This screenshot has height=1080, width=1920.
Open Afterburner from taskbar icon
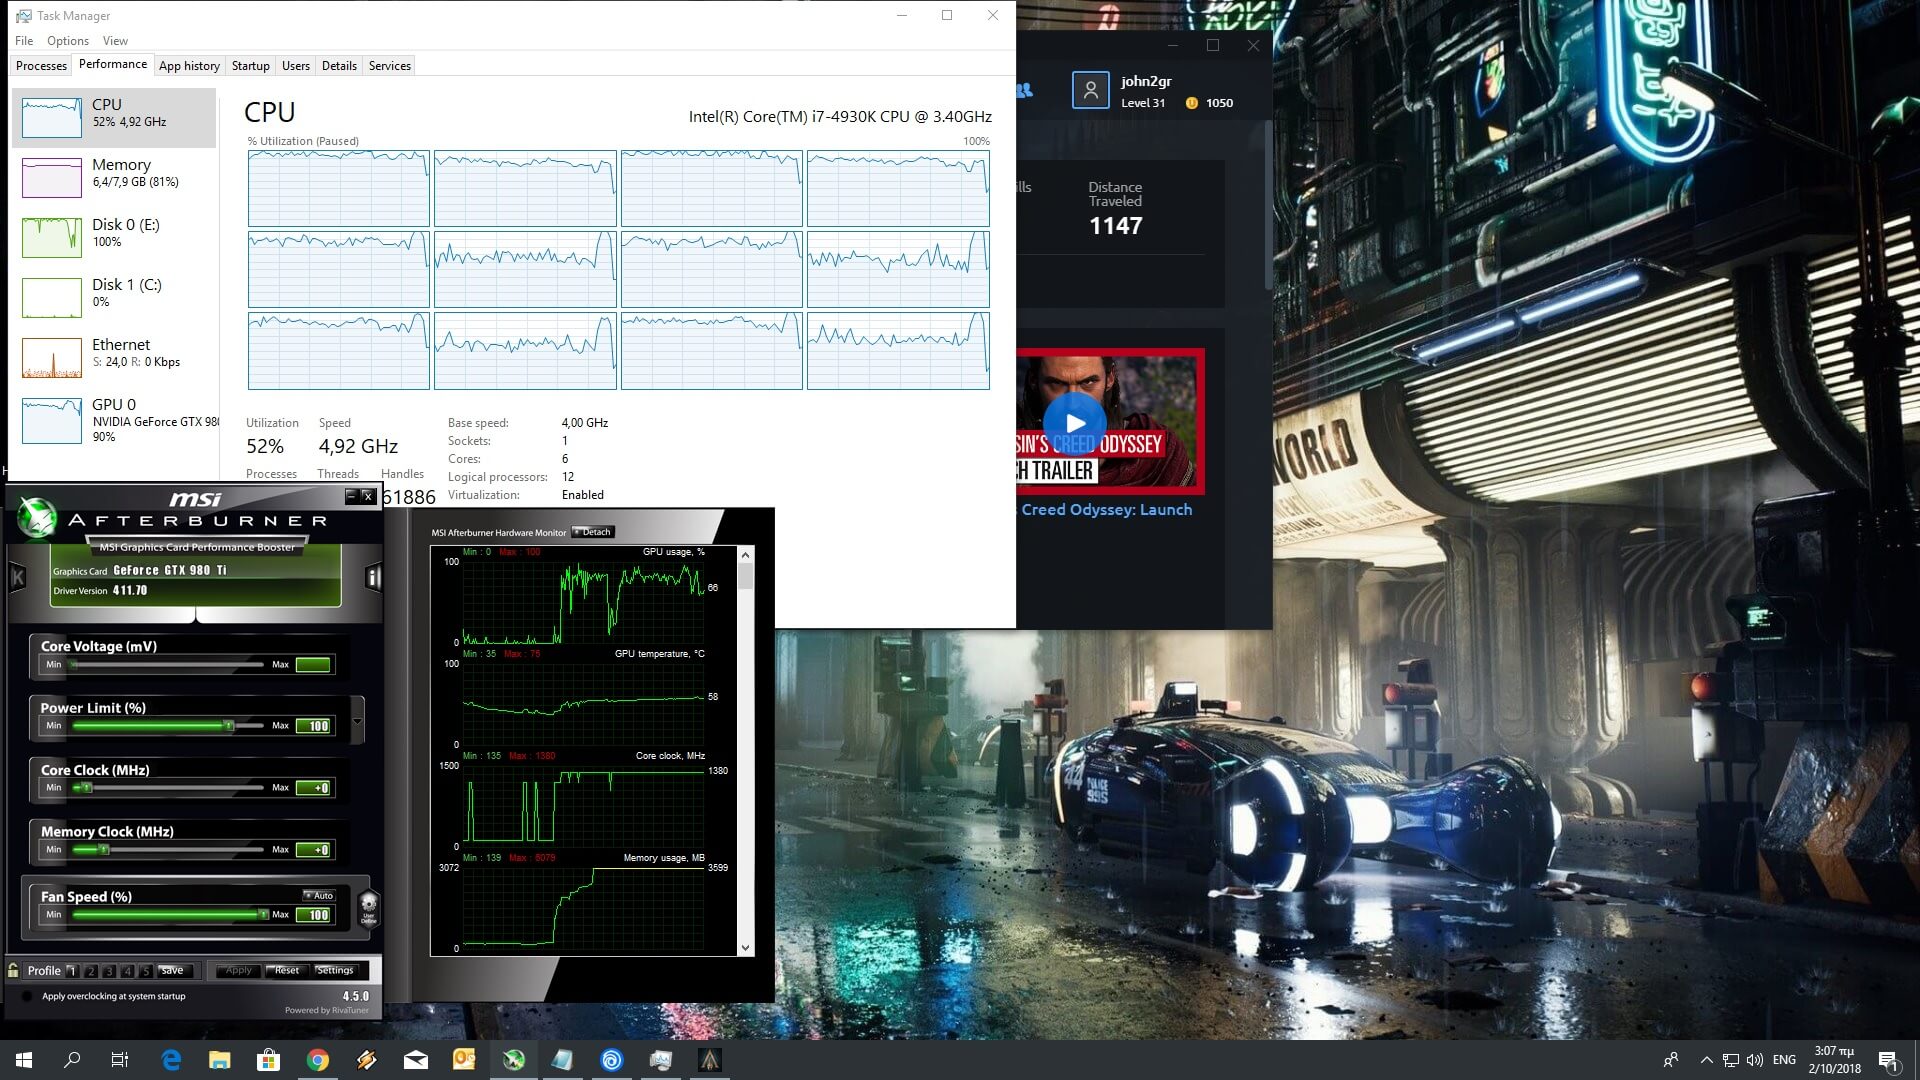(514, 1060)
